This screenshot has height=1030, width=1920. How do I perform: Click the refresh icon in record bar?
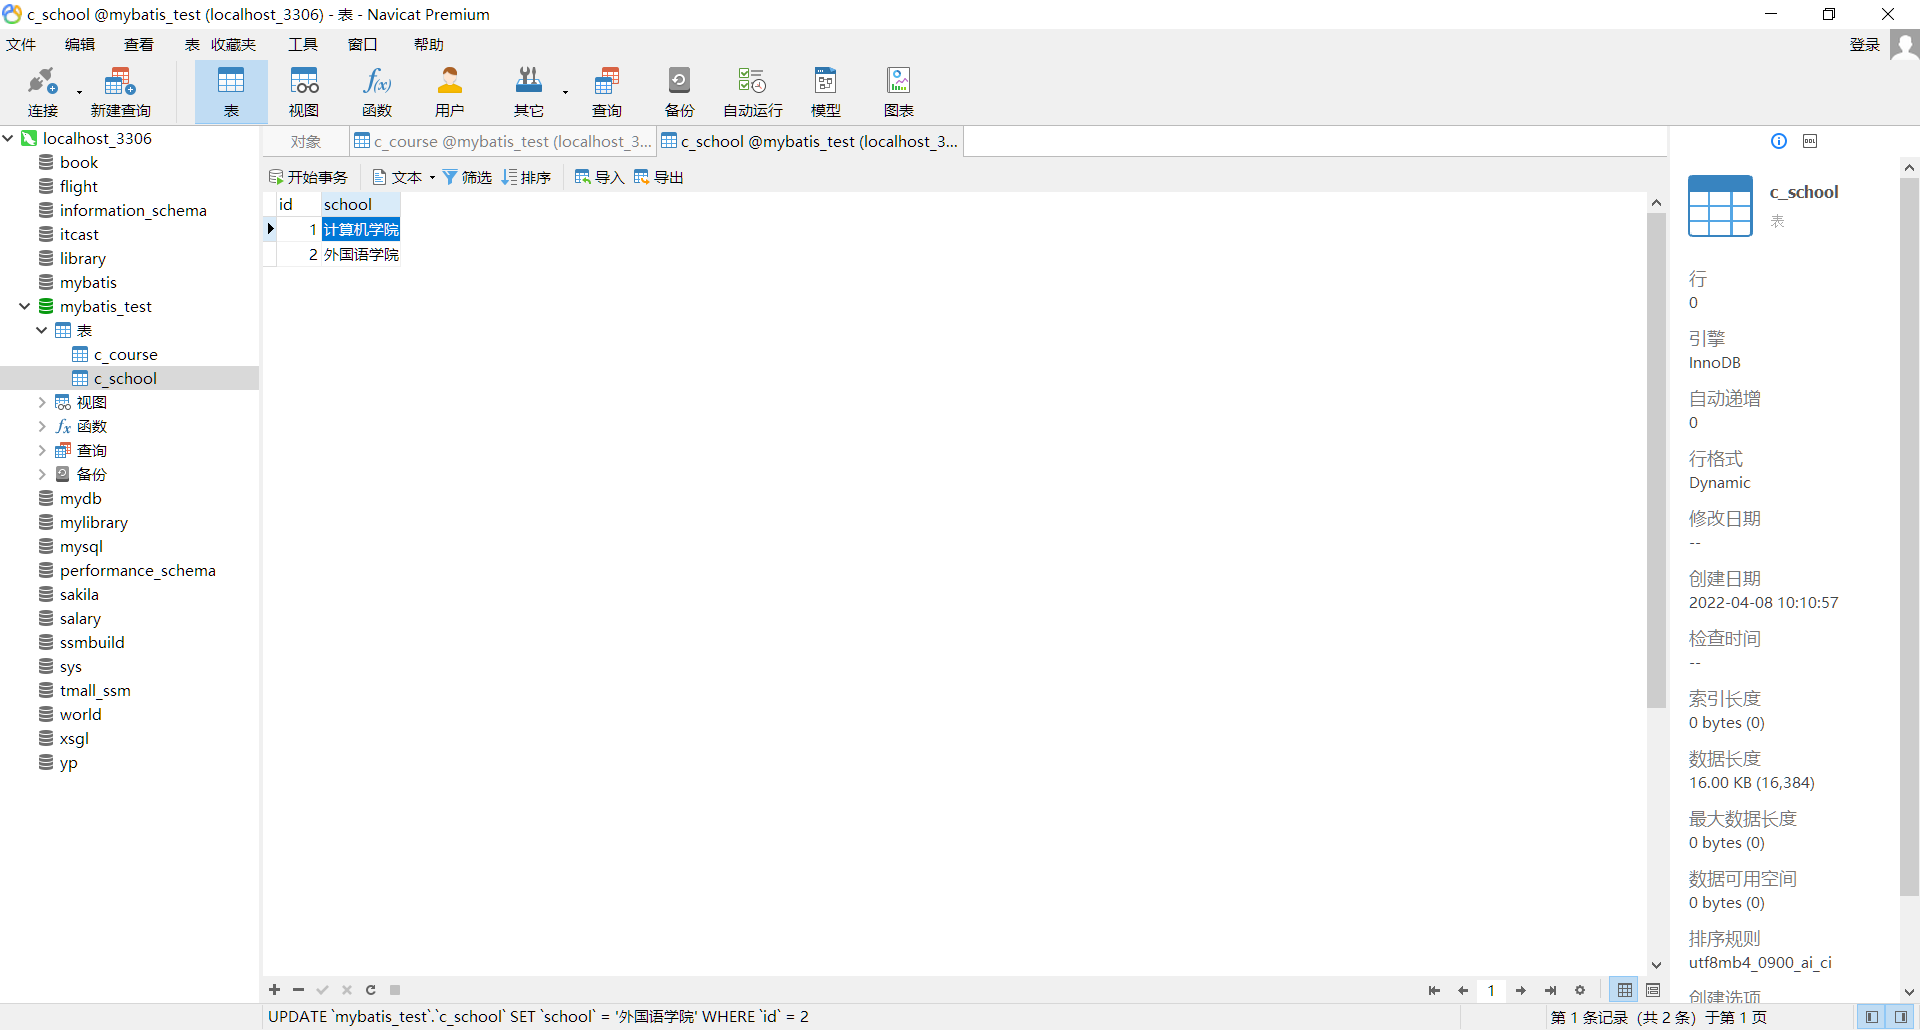tap(371, 990)
